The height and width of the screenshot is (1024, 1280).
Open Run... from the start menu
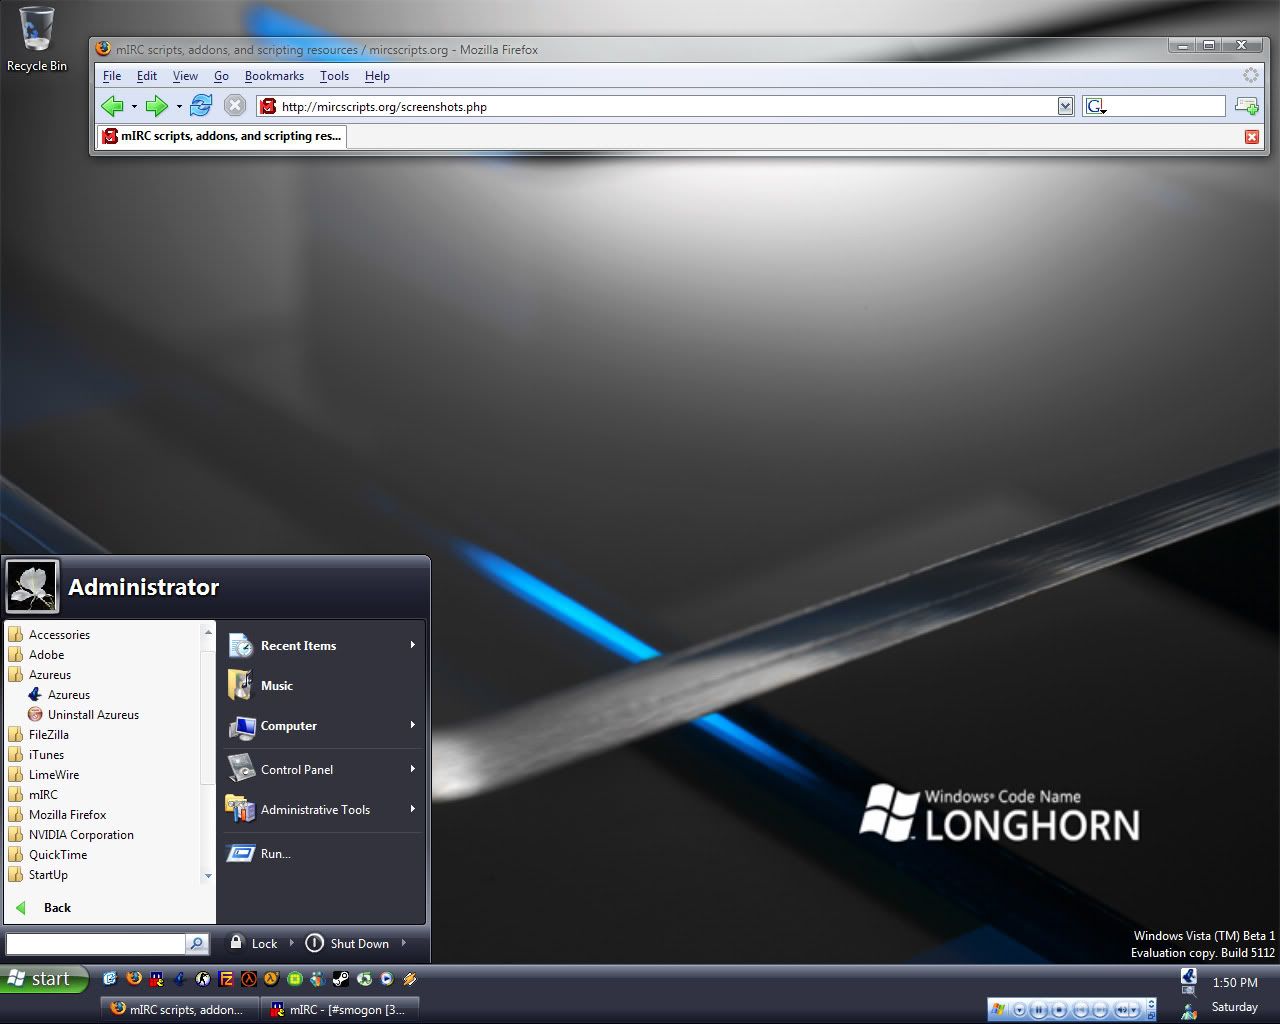tap(259, 854)
